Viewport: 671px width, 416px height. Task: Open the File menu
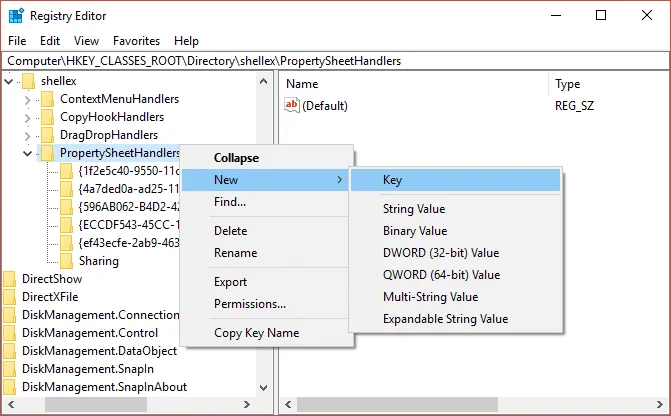17,41
